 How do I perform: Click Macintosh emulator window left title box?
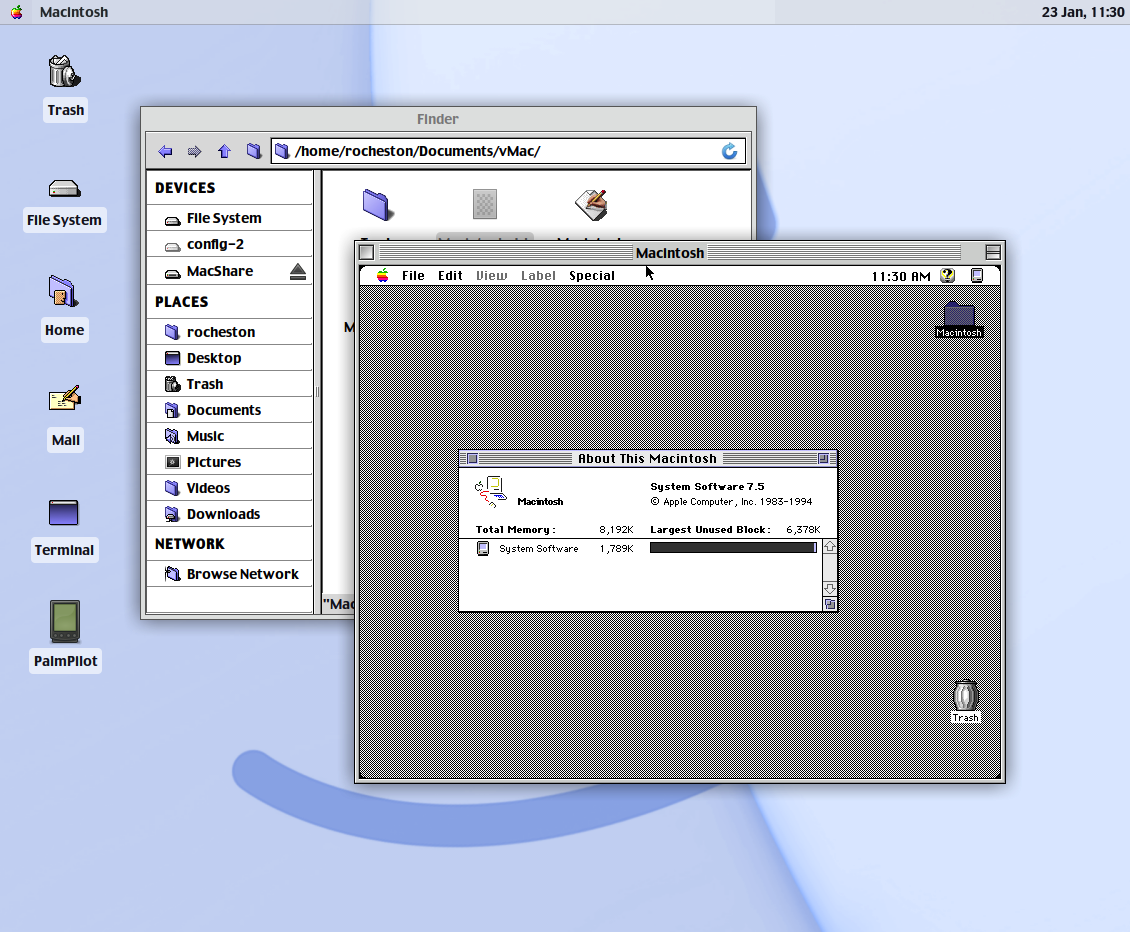pyautogui.click(x=366, y=252)
